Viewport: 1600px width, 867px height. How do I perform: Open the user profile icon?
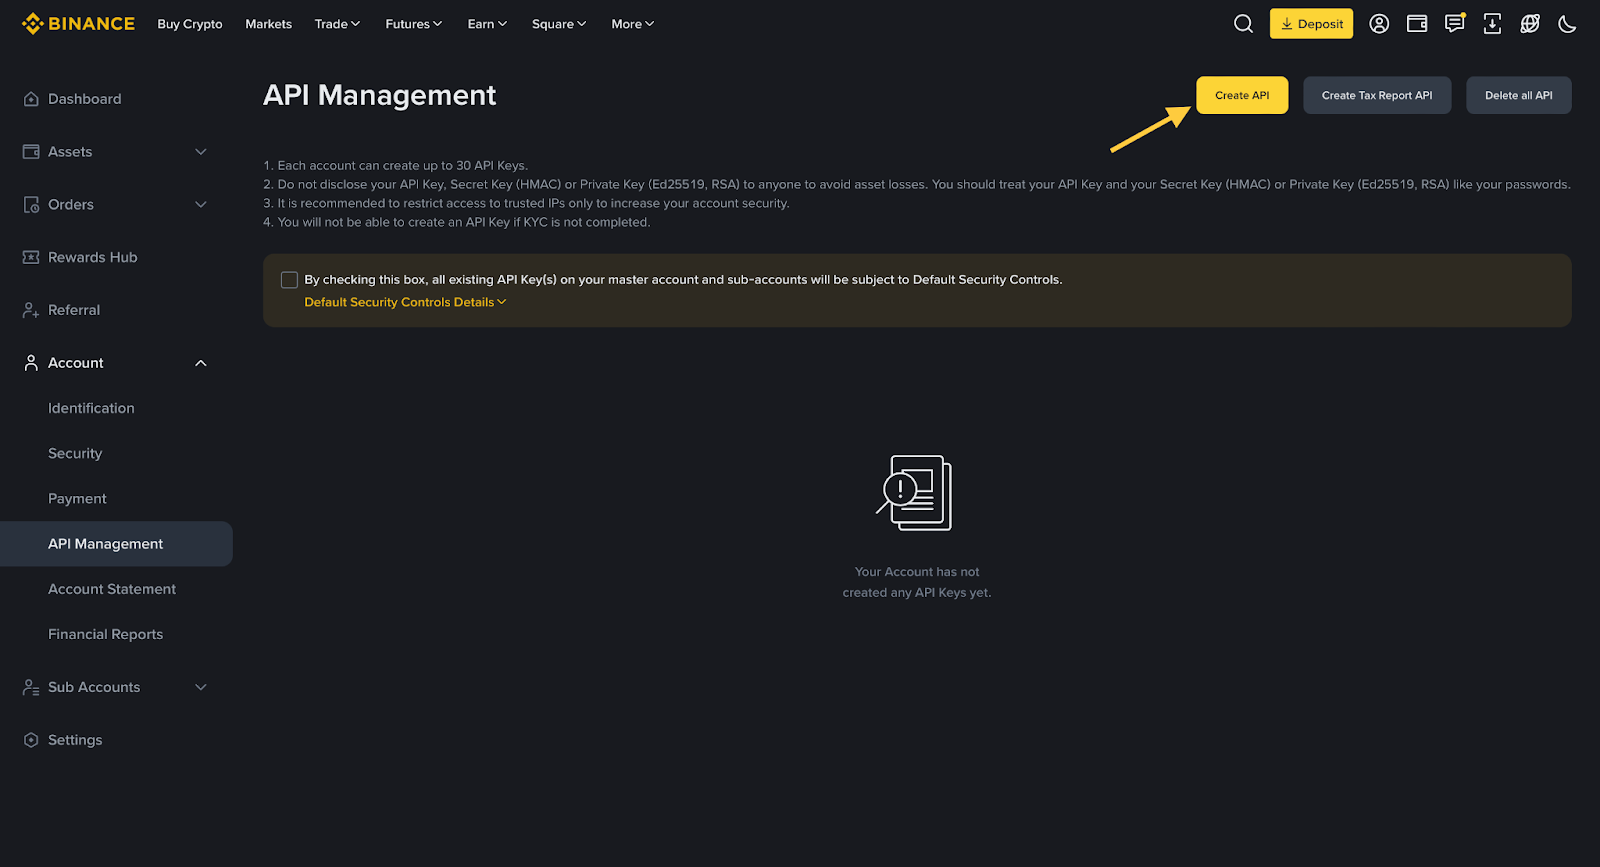point(1379,24)
